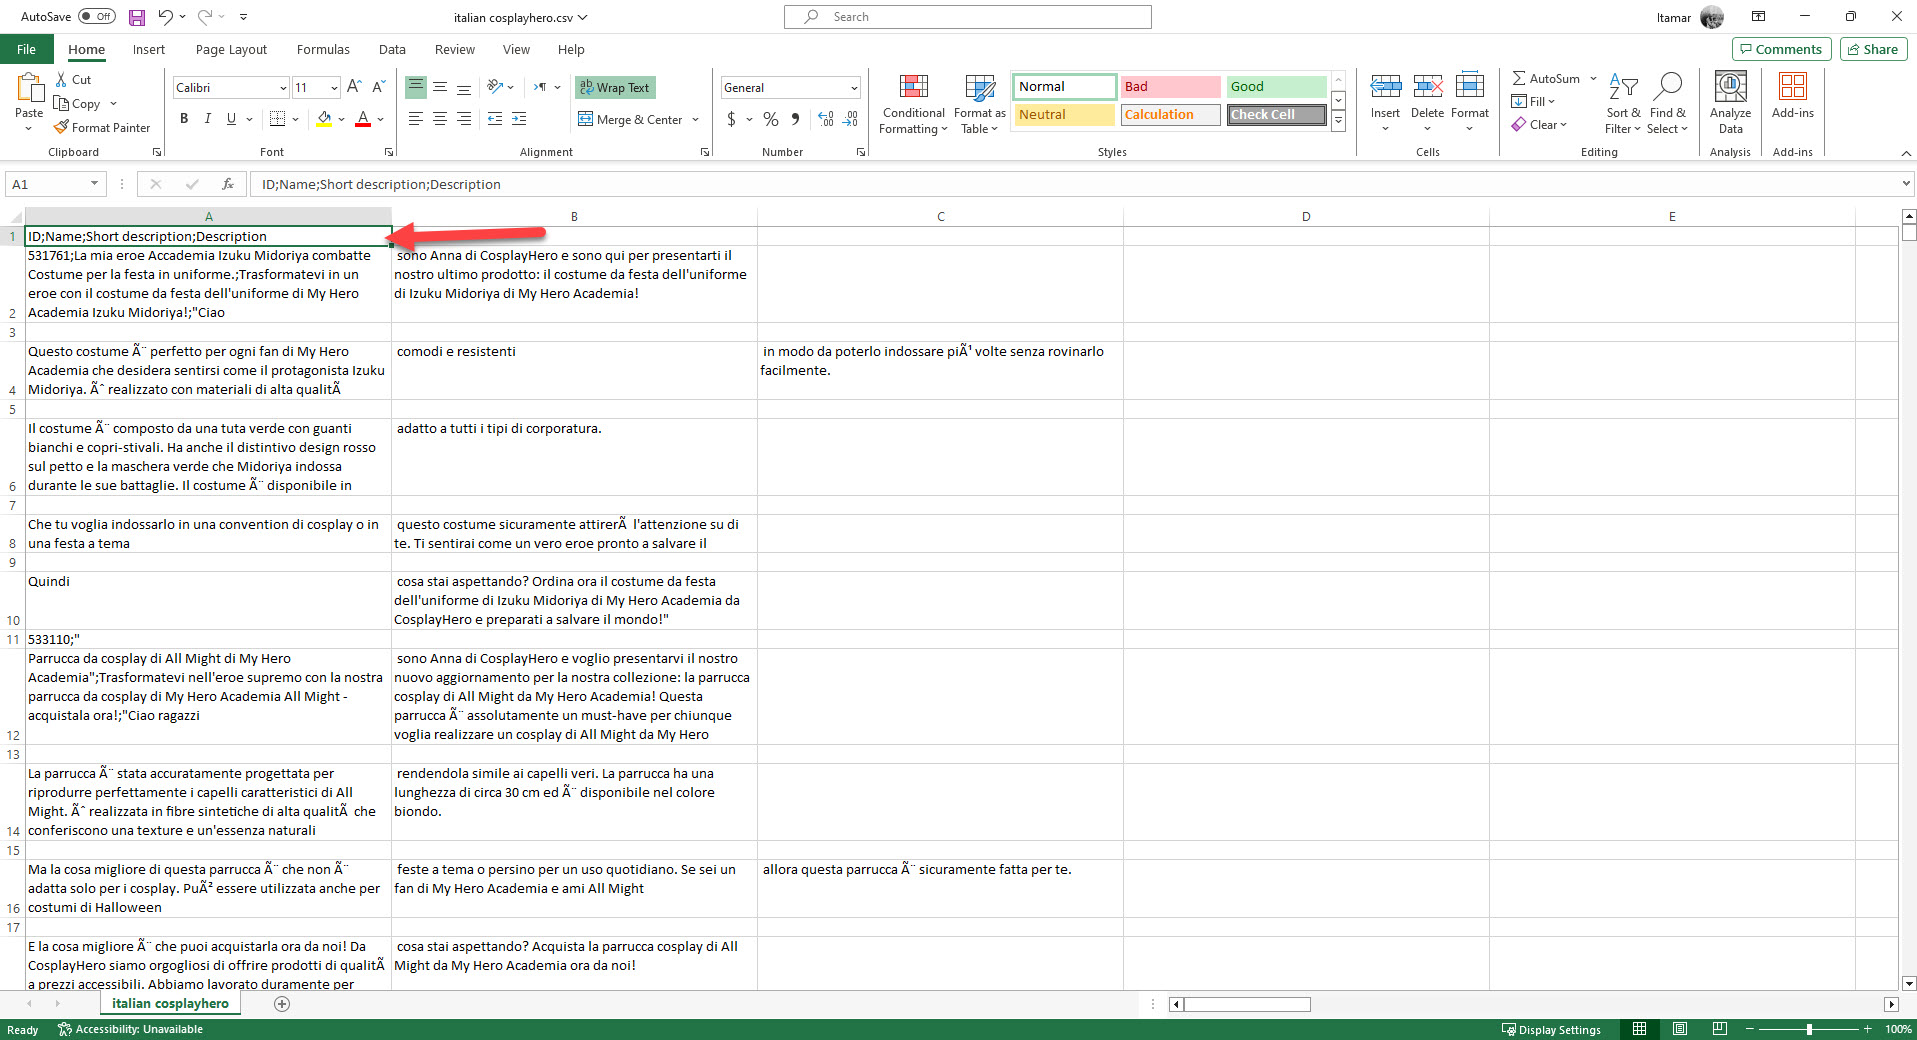Apply the Bad cell style
This screenshot has height=1040, width=1917.
pos(1170,87)
